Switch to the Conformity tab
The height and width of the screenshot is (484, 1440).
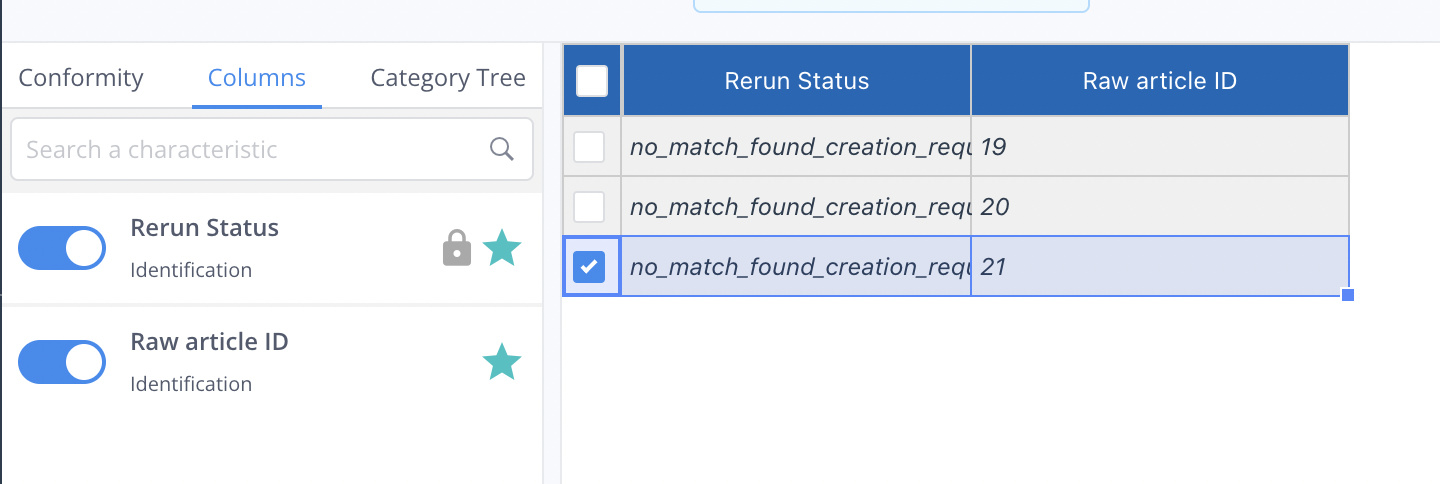click(x=81, y=78)
